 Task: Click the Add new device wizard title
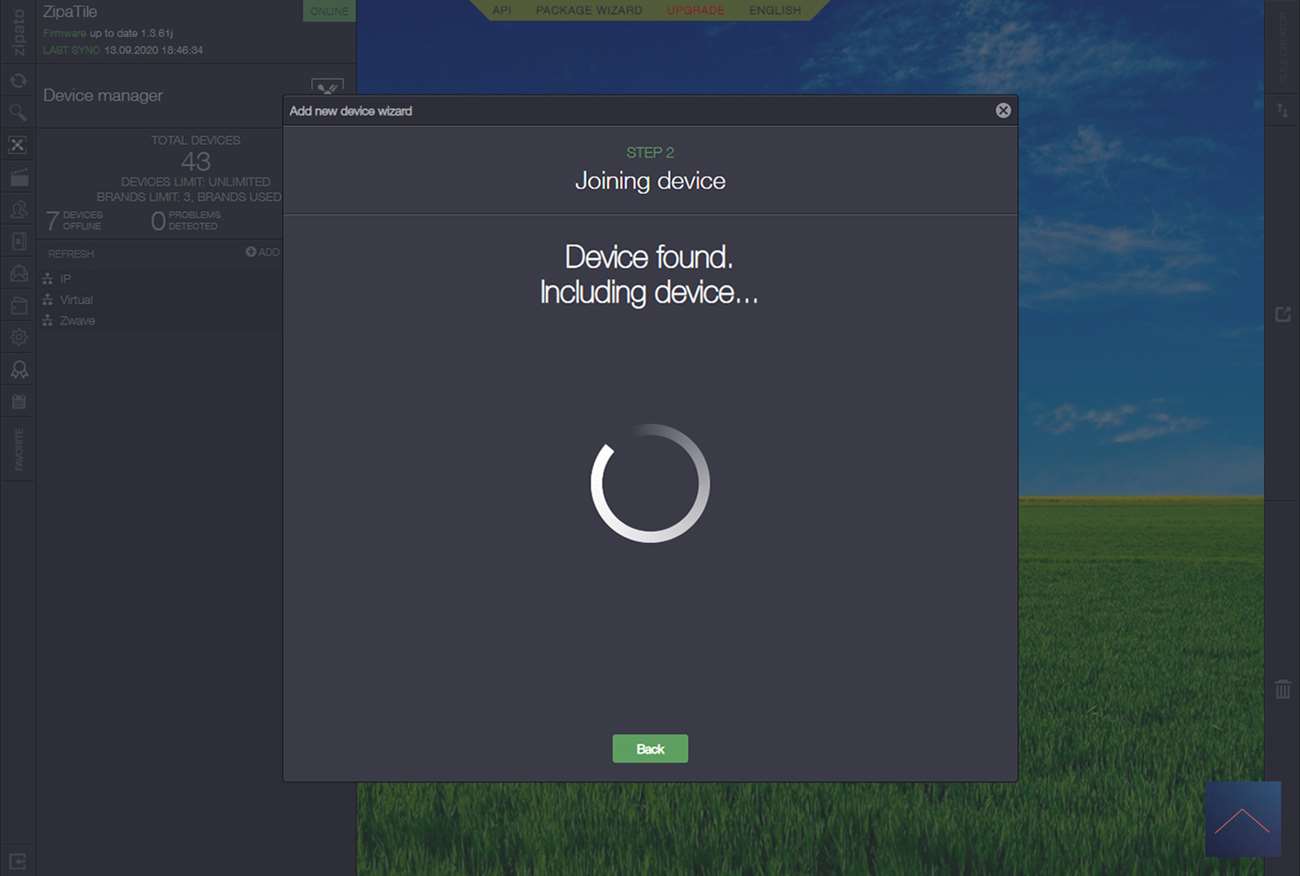pos(351,111)
